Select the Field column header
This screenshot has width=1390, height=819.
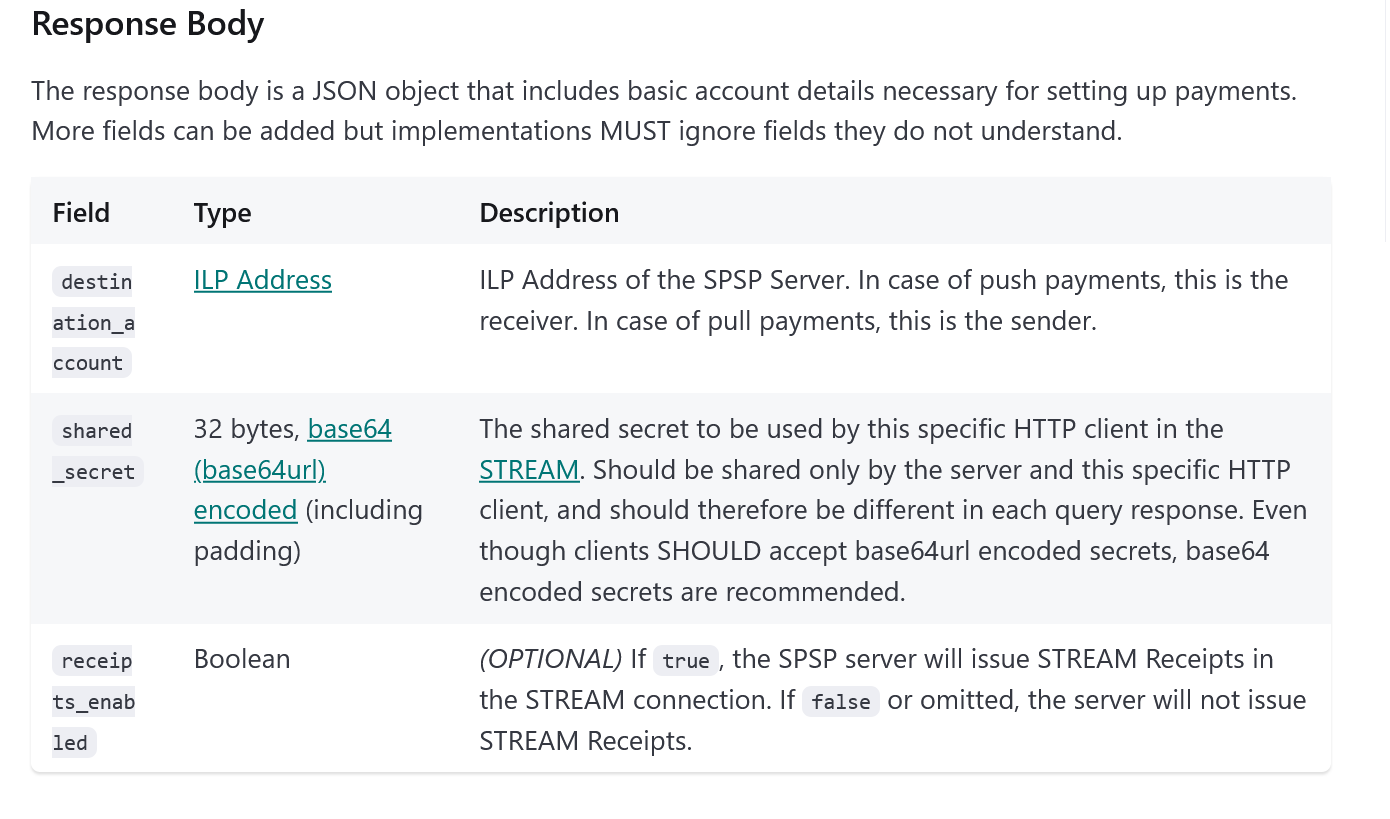click(x=81, y=213)
